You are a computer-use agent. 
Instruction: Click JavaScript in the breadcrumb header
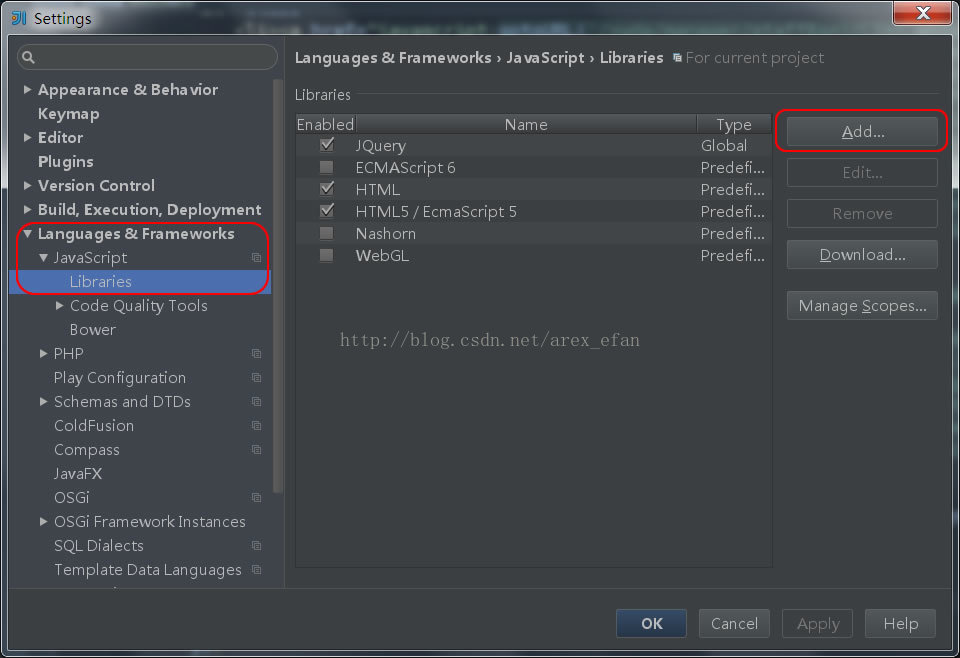545,58
